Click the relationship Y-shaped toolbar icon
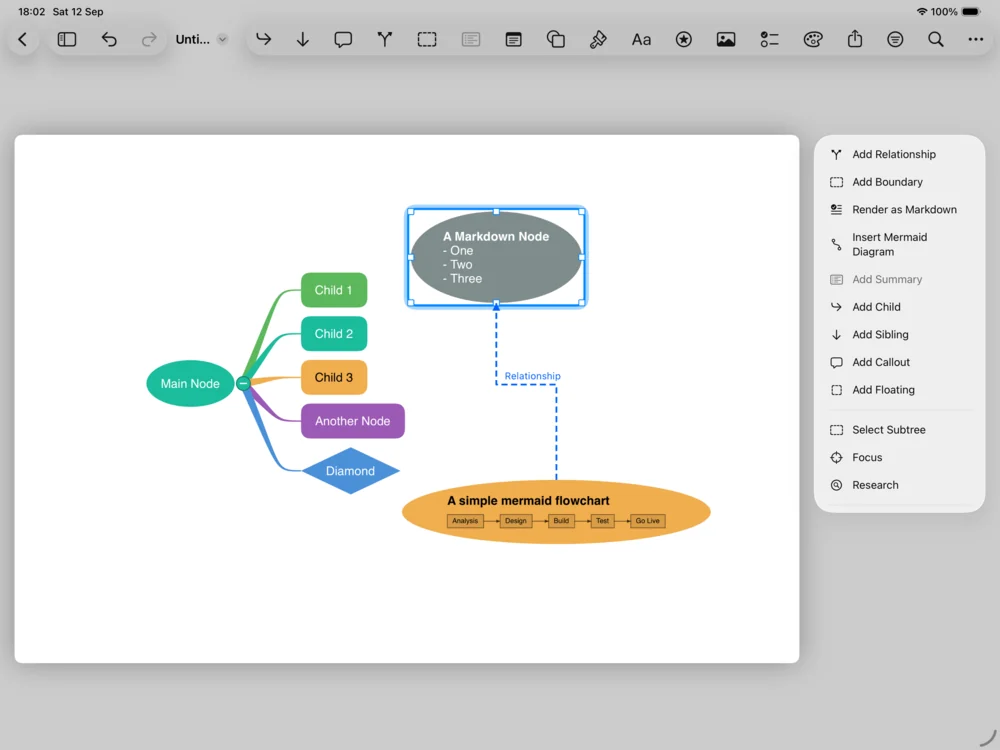Viewport: 1000px width, 750px height. pos(385,40)
